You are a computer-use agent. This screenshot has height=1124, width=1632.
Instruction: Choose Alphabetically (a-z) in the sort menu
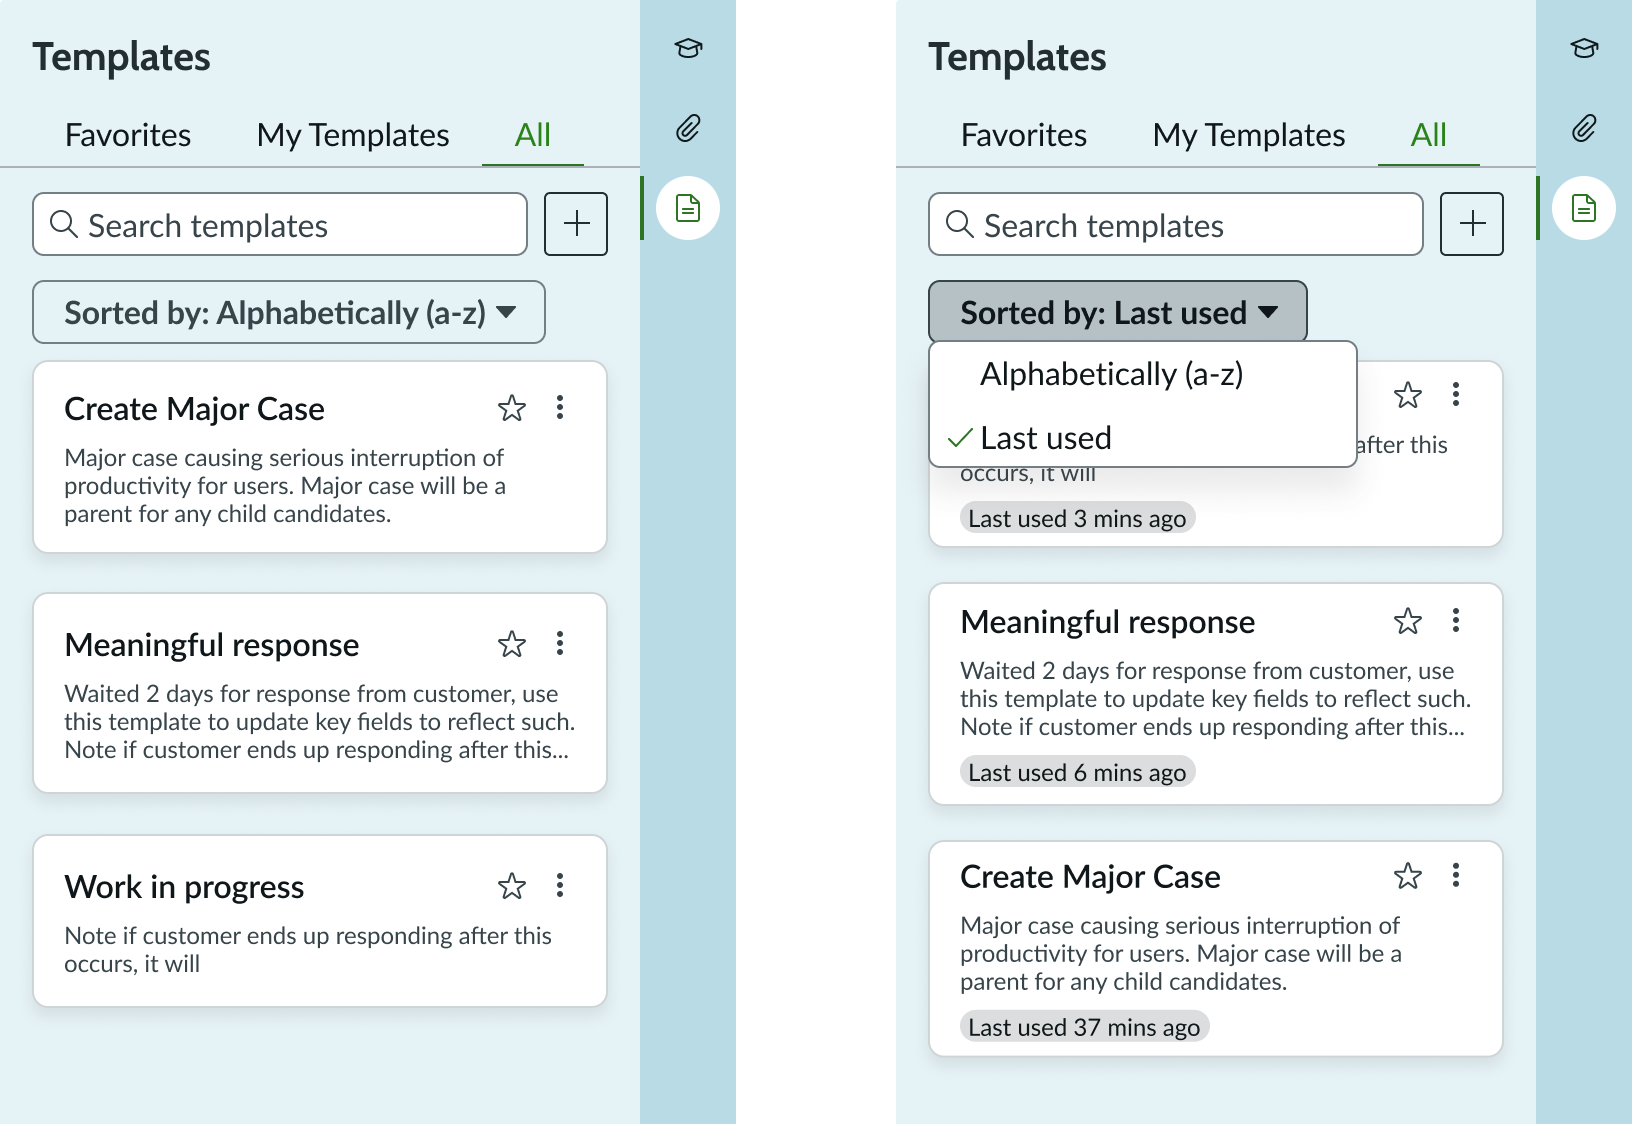click(x=1111, y=374)
